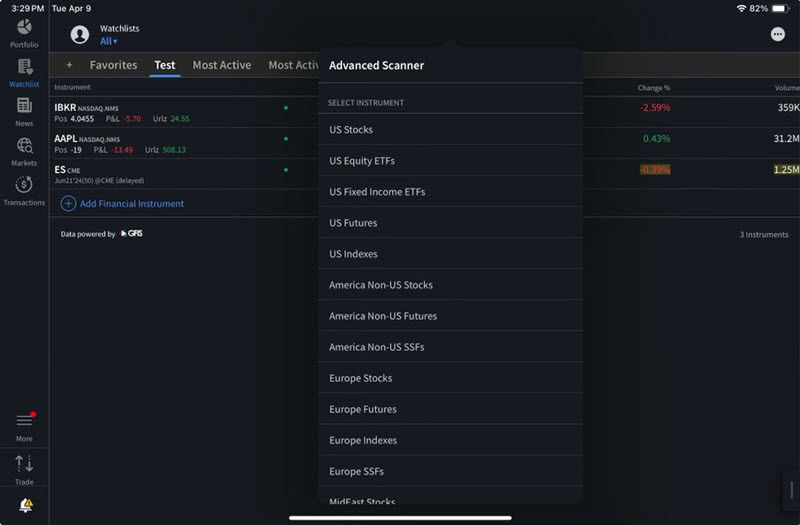Choose Europe Stocks instrument
The image size is (800, 525).
(451, 379)
